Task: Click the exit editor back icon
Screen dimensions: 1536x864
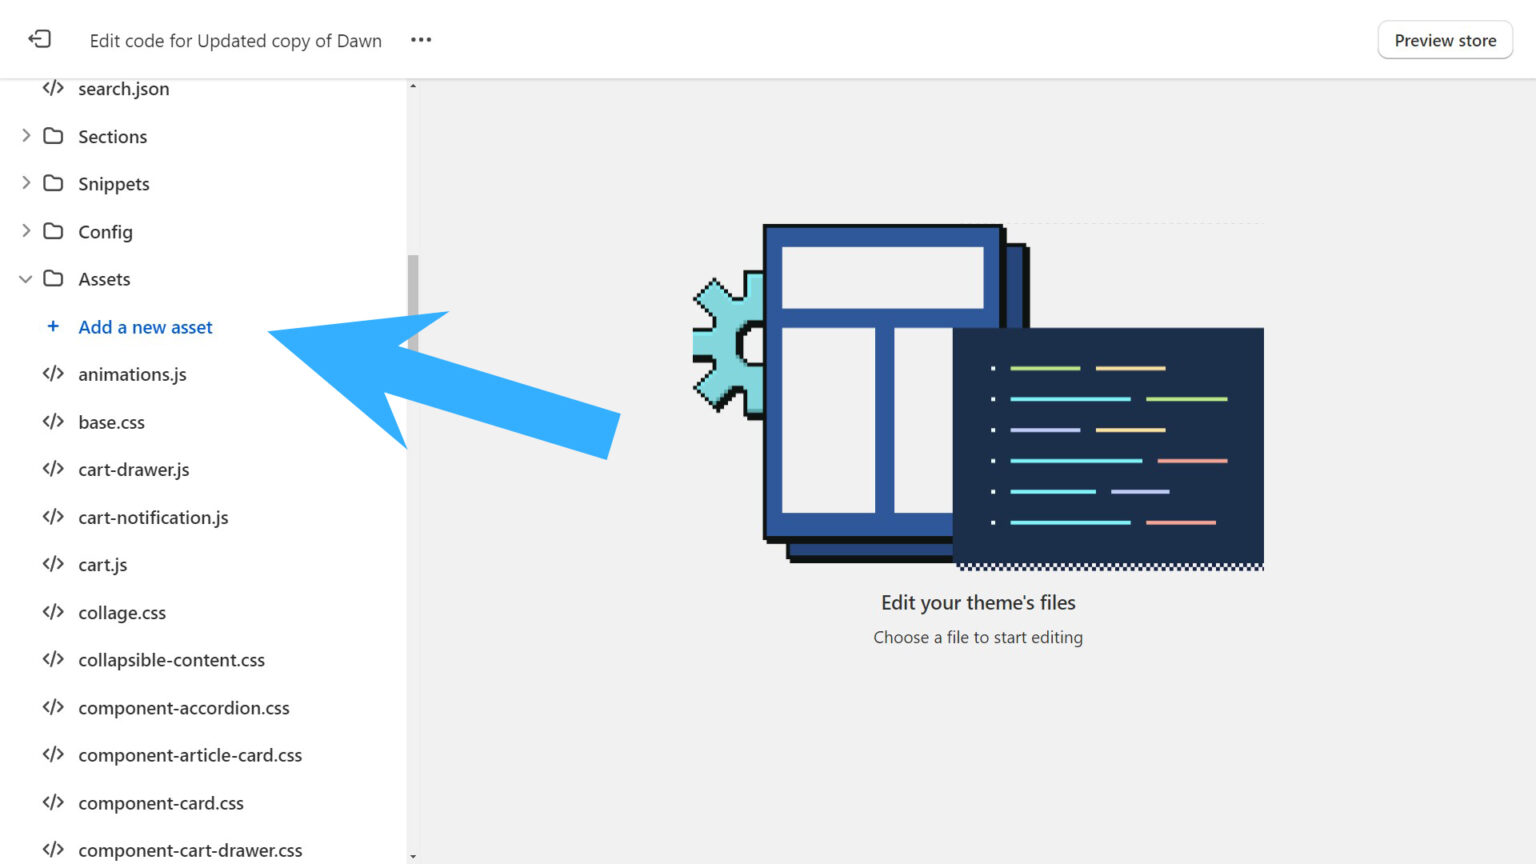Action: point(39,39)
